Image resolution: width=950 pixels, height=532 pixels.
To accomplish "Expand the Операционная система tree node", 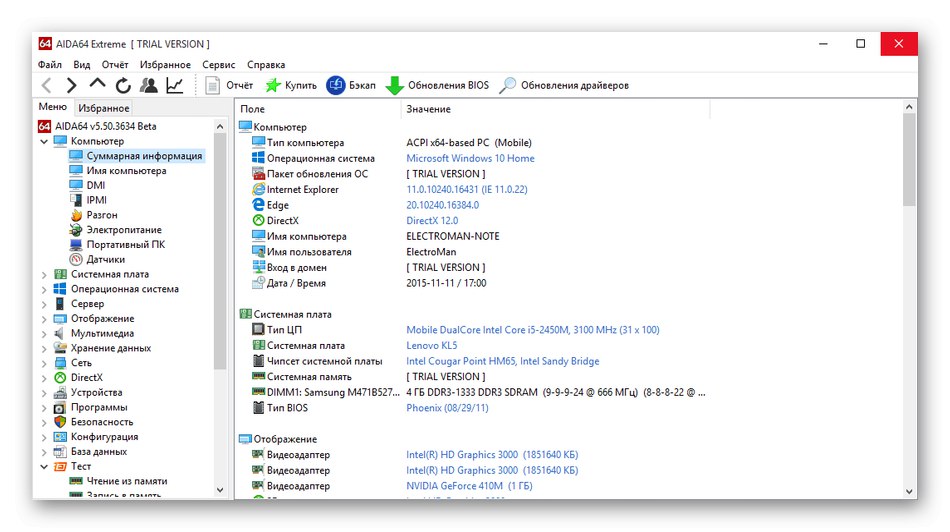I will coord(44,289).
